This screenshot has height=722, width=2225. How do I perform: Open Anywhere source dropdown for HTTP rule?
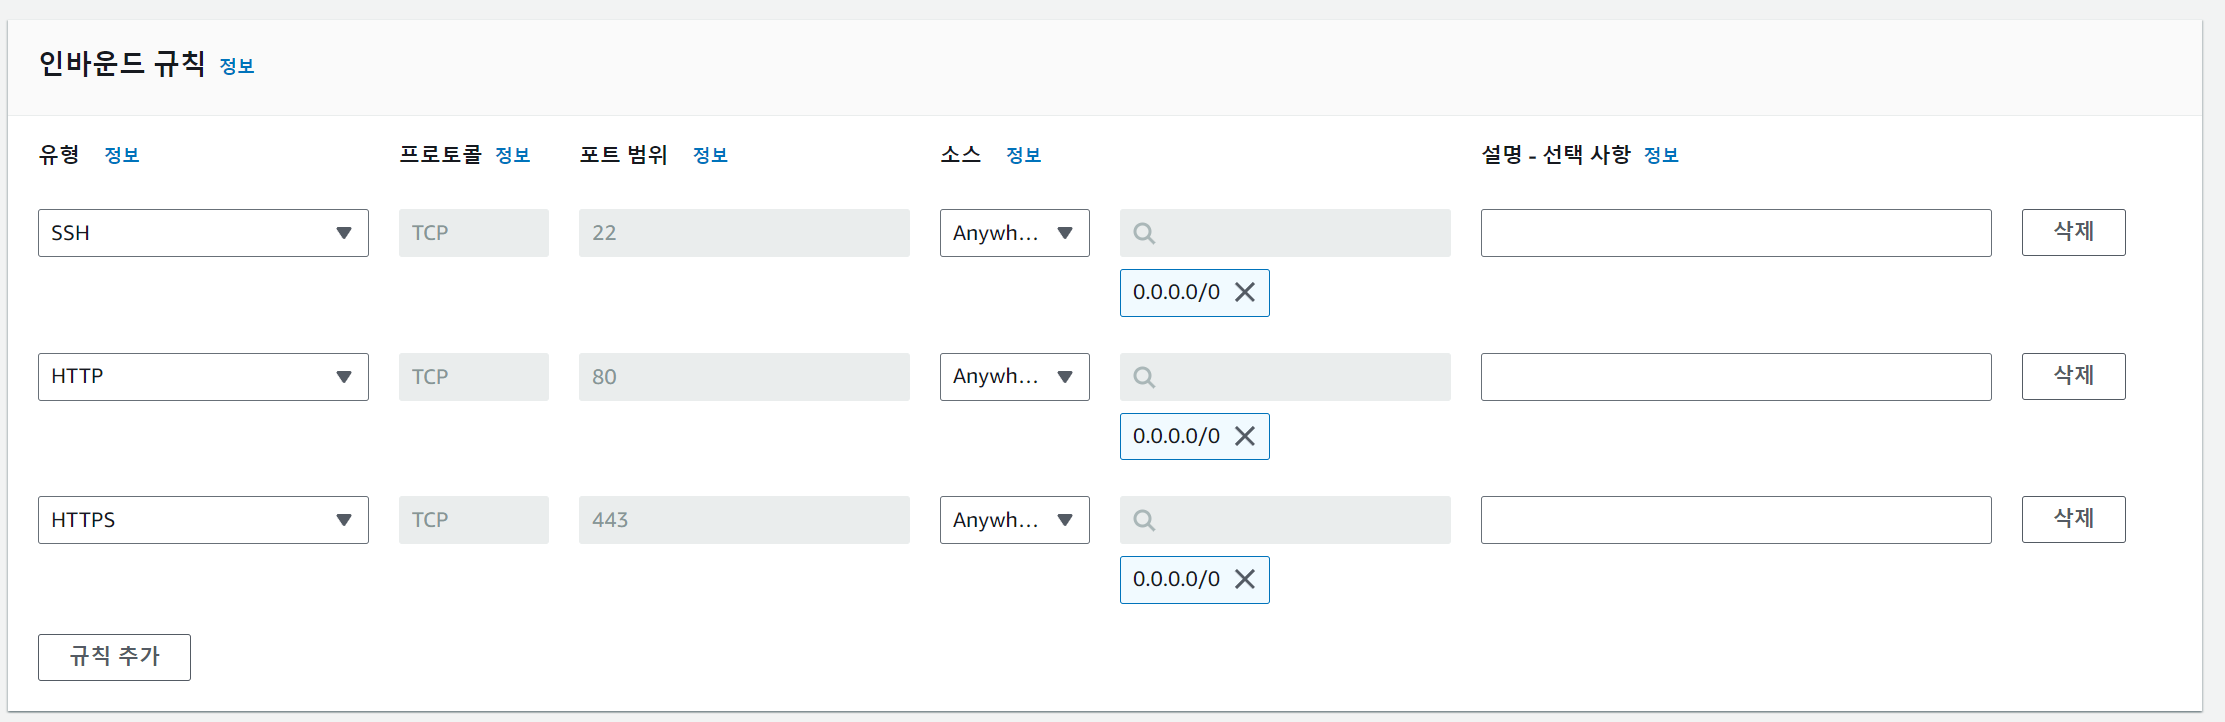click(x=1014, y=377)
